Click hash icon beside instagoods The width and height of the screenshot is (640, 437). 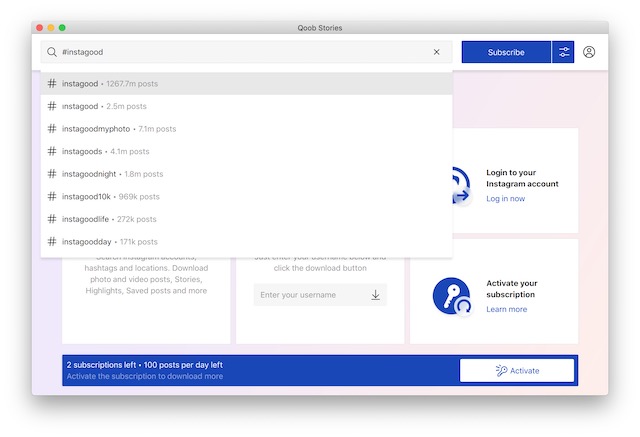coord(52,151)
